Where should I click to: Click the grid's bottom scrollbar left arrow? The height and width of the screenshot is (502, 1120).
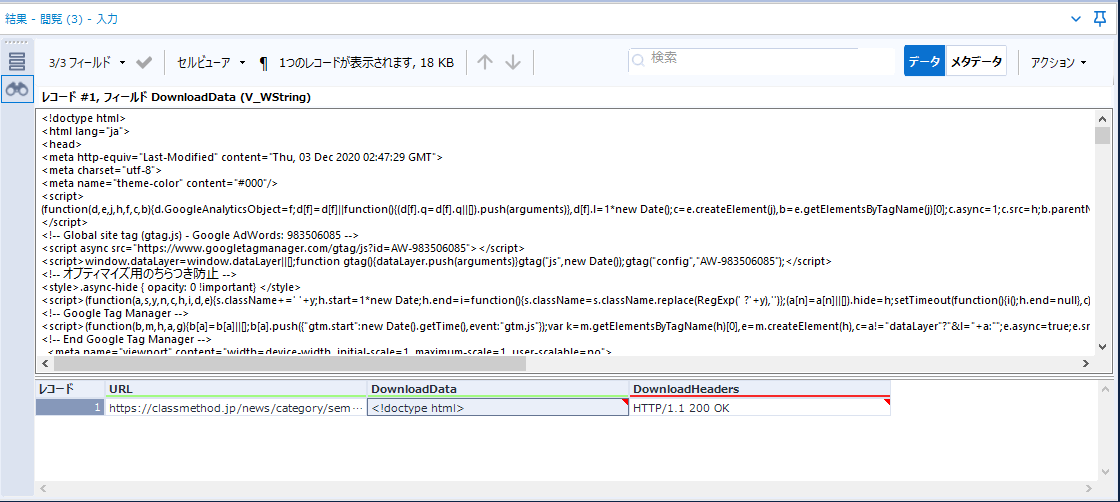[x=44, y=489]
